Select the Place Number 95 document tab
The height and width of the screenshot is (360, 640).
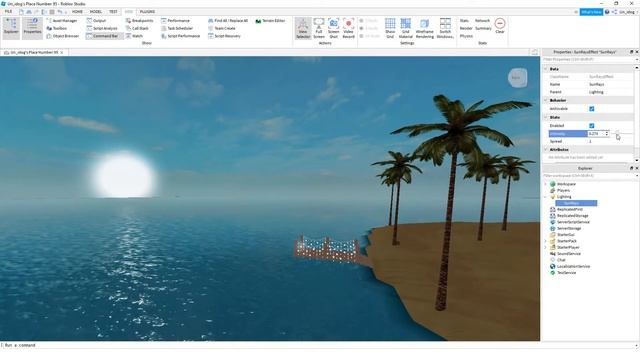point(33,53)
